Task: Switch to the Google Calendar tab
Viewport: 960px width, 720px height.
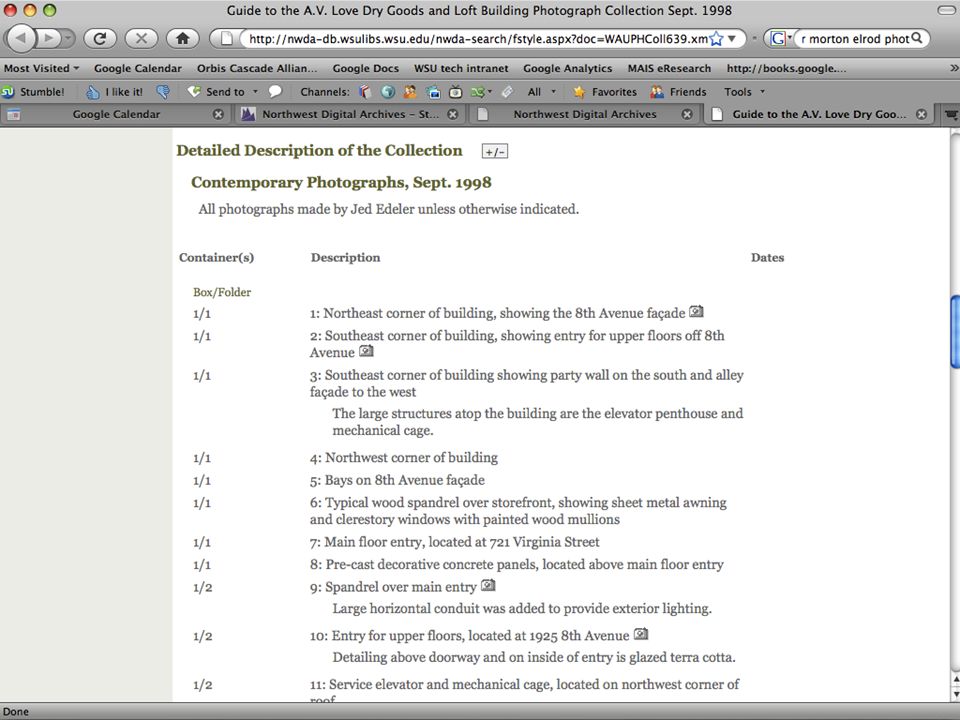Action: (116, 114)
